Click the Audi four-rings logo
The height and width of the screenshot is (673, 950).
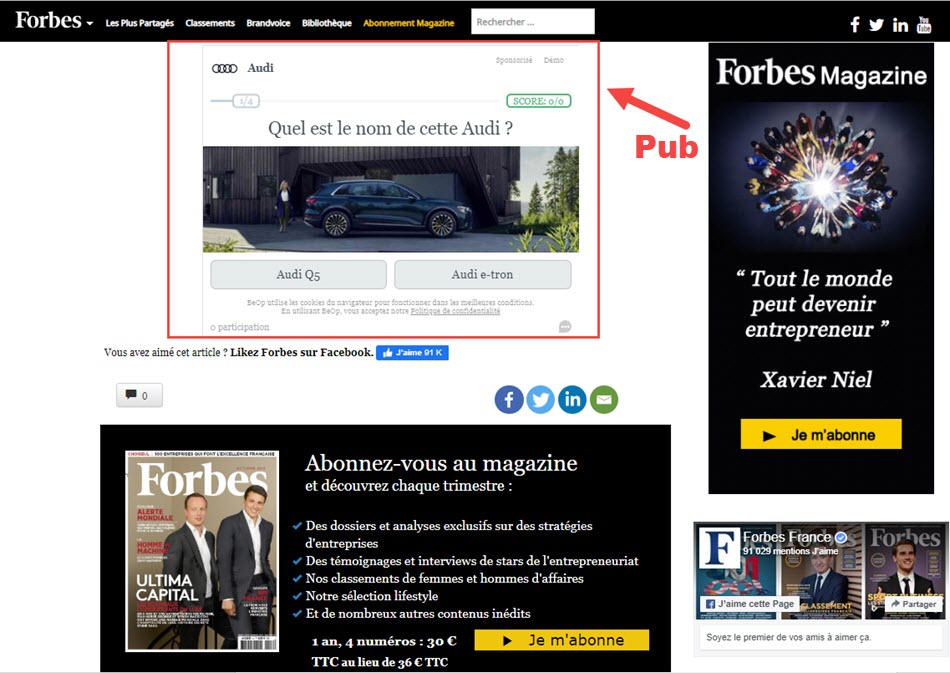(x=224, y=68)
